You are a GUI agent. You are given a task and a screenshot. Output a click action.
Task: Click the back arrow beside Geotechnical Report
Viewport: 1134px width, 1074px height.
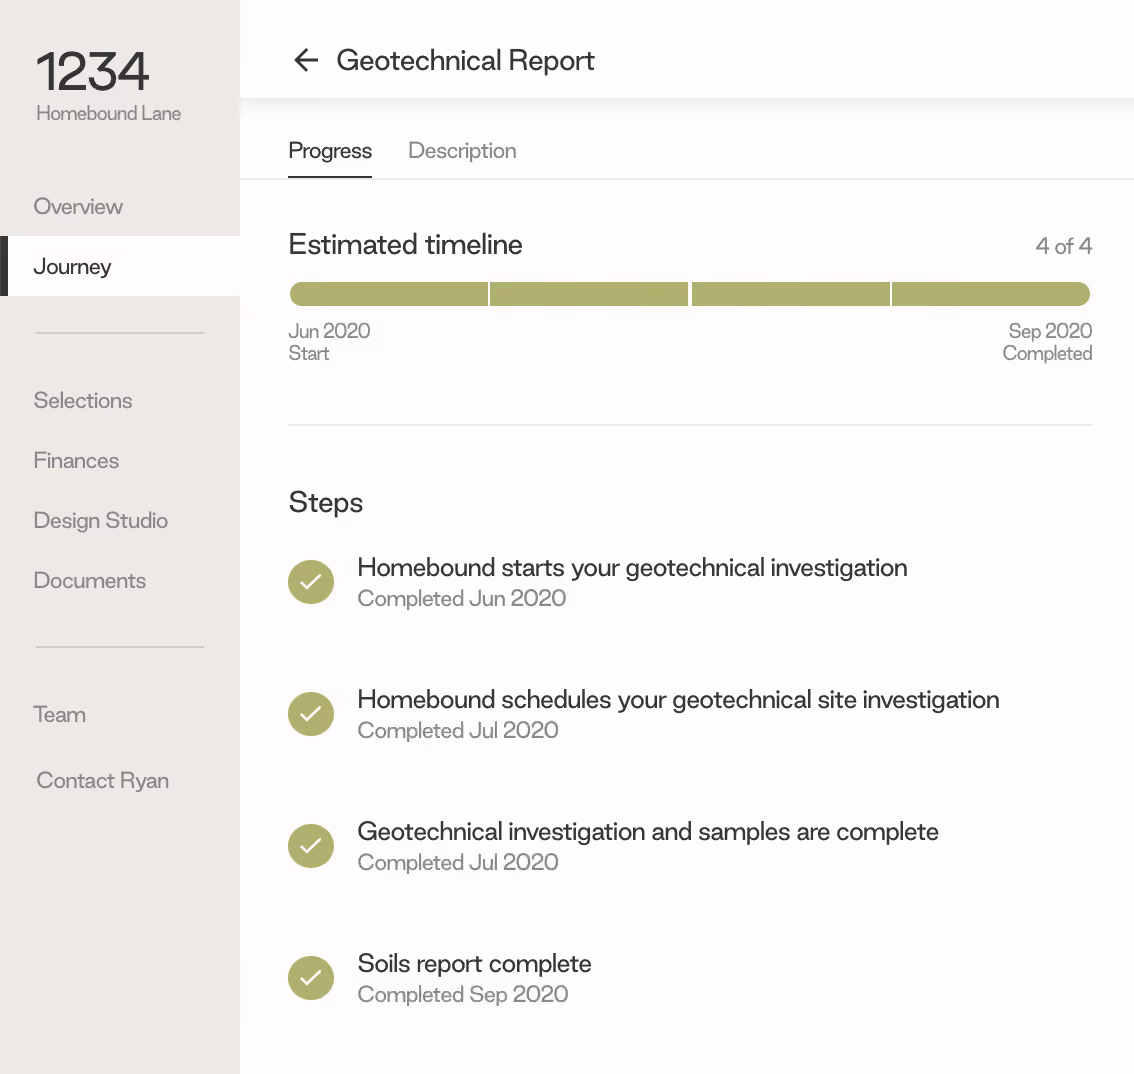tap(306, 60)
